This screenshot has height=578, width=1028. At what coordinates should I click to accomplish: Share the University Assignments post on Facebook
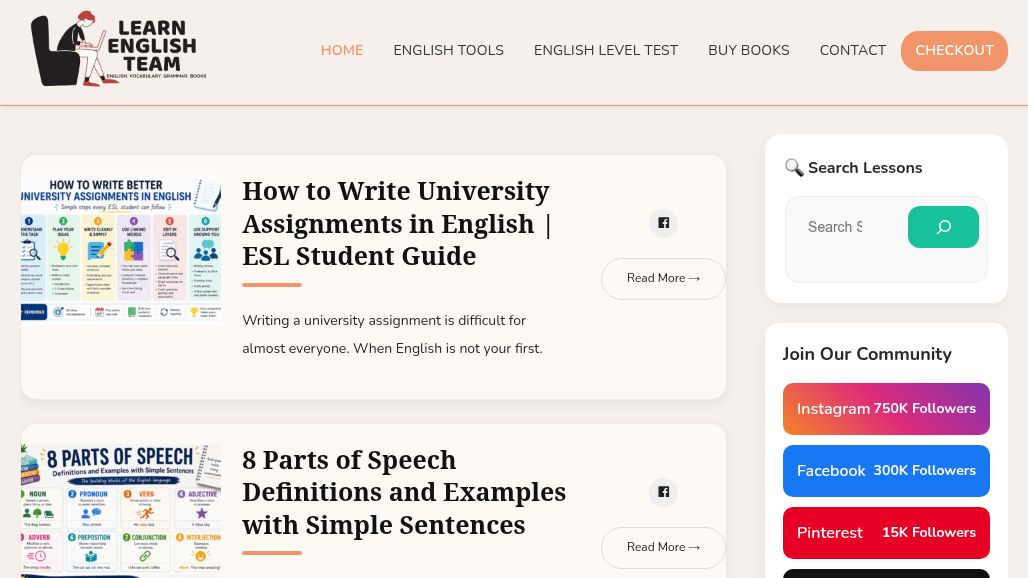pos(663,223)
